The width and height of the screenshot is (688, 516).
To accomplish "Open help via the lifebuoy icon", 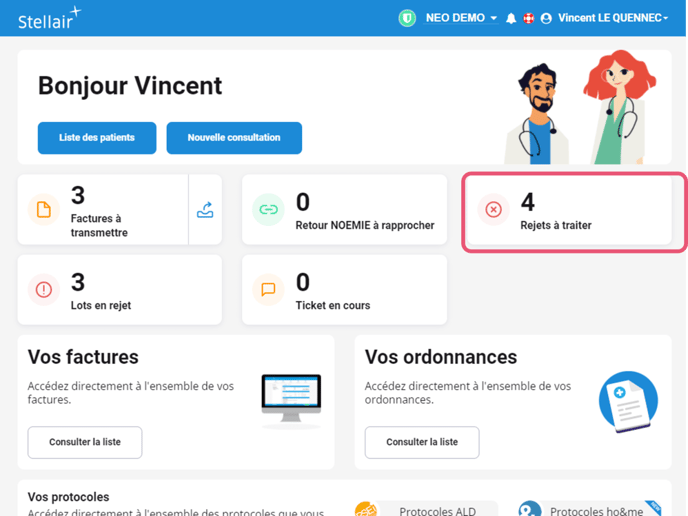I will pyautogui.click(x=528, y=19).
